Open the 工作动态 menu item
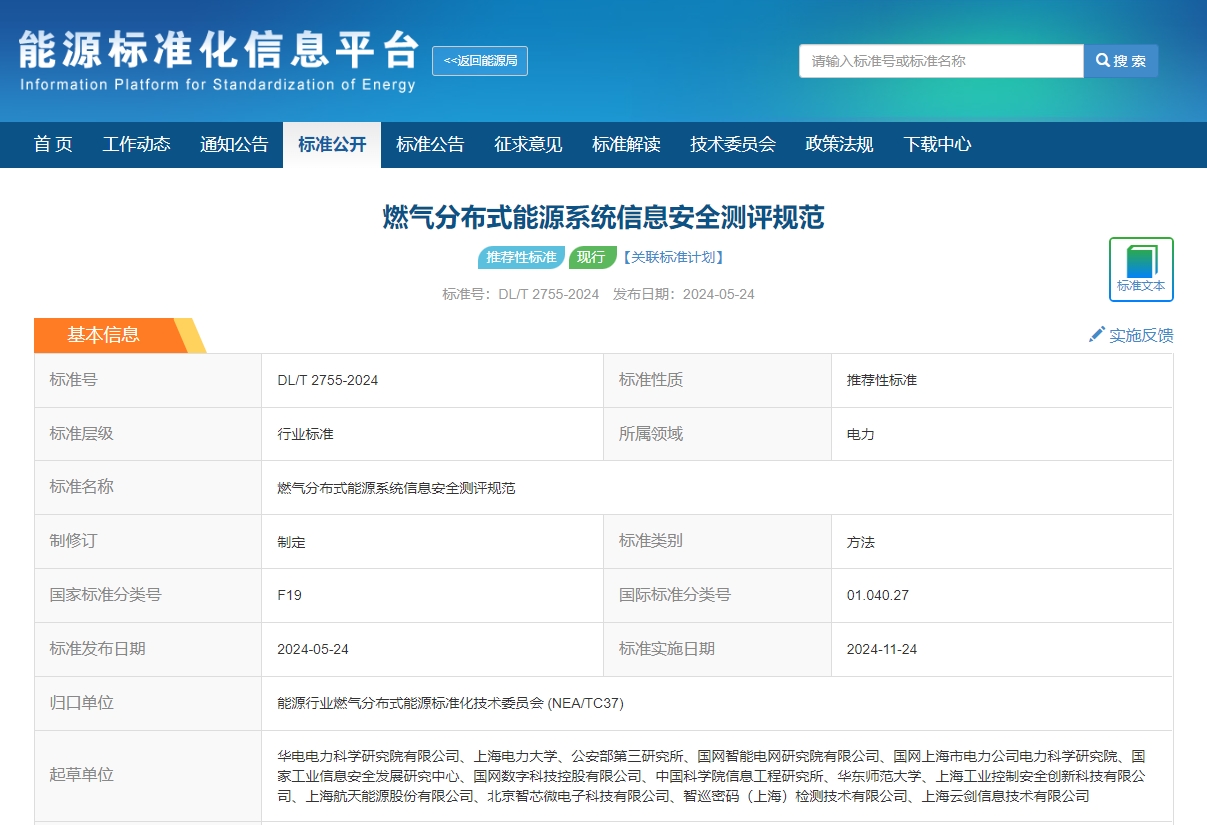The width and height of the screenshot is (1207, 825). 136,145
